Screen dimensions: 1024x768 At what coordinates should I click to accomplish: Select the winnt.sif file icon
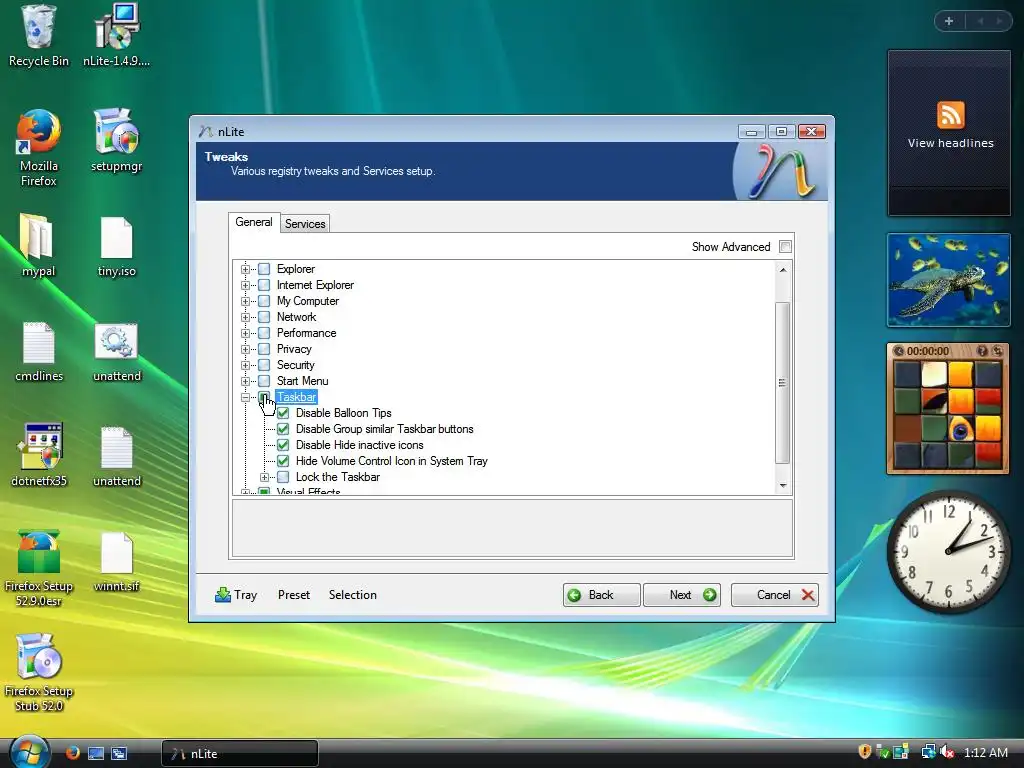pyautogui.click(x=116, y=562)
